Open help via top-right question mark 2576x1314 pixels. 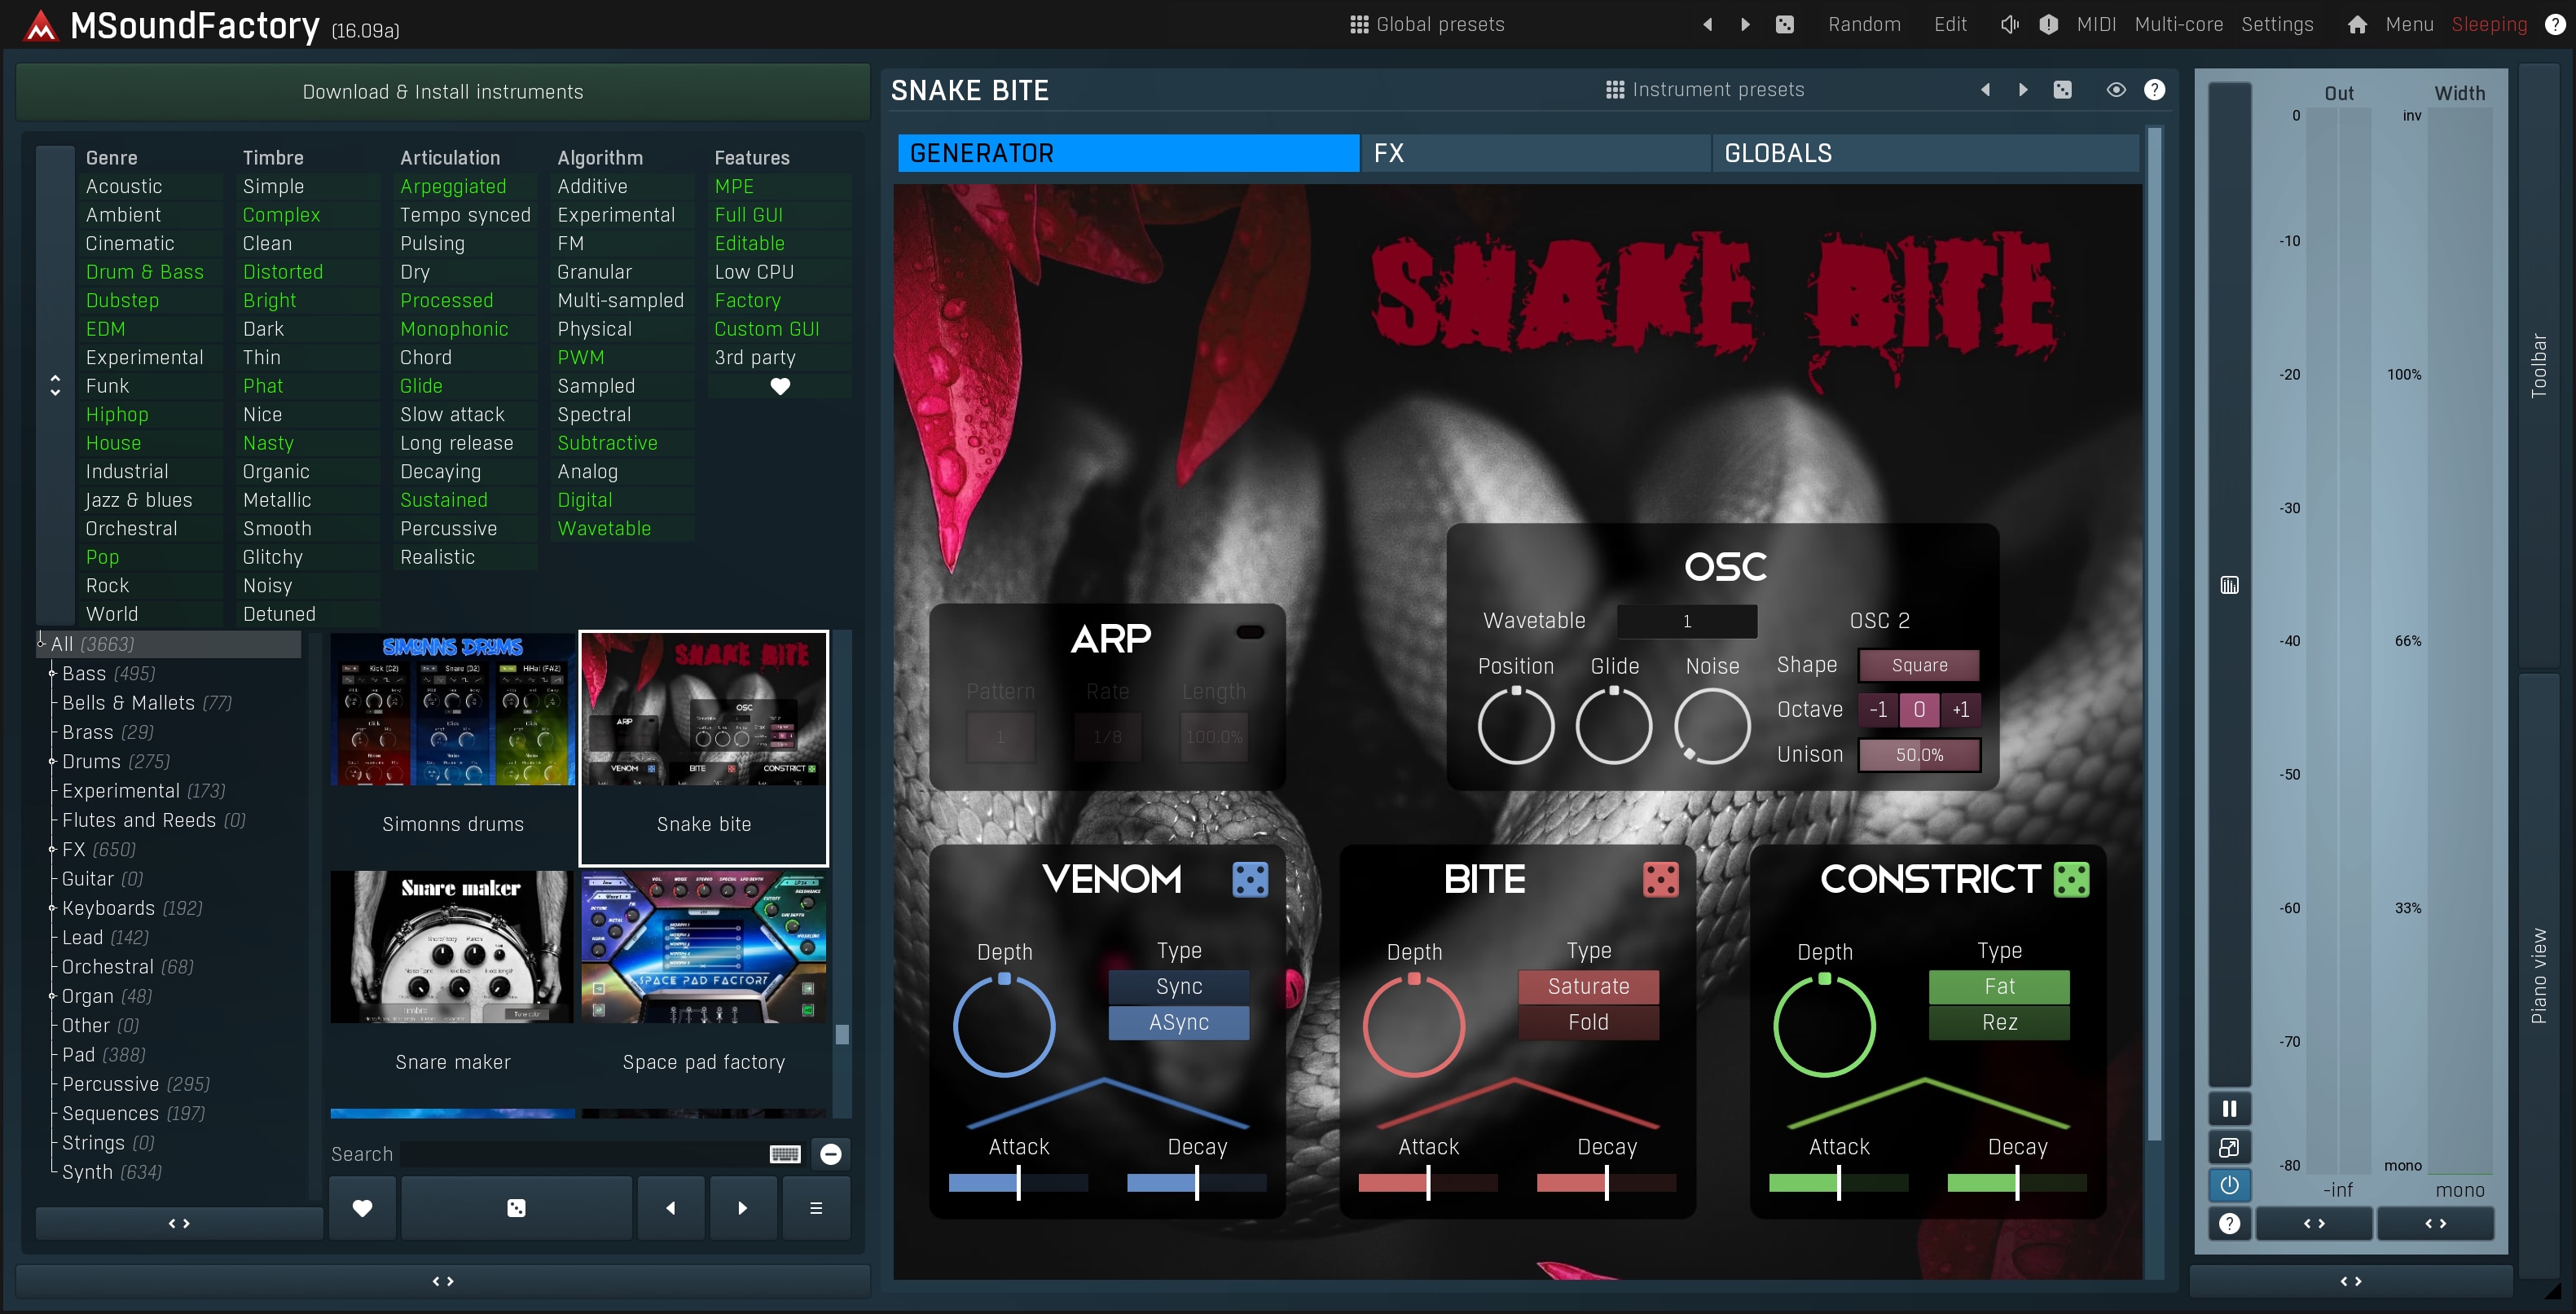(2554, 24)
